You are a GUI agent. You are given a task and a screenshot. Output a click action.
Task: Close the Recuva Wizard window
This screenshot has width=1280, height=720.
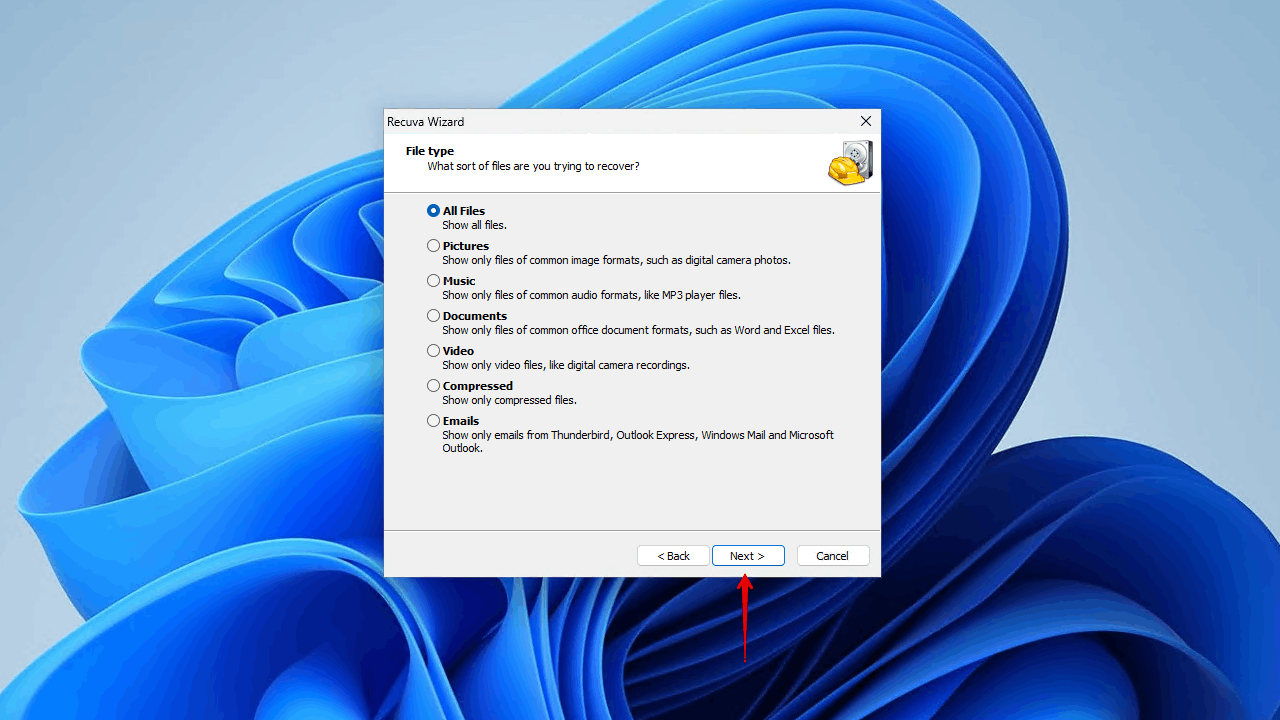(866, 121)
